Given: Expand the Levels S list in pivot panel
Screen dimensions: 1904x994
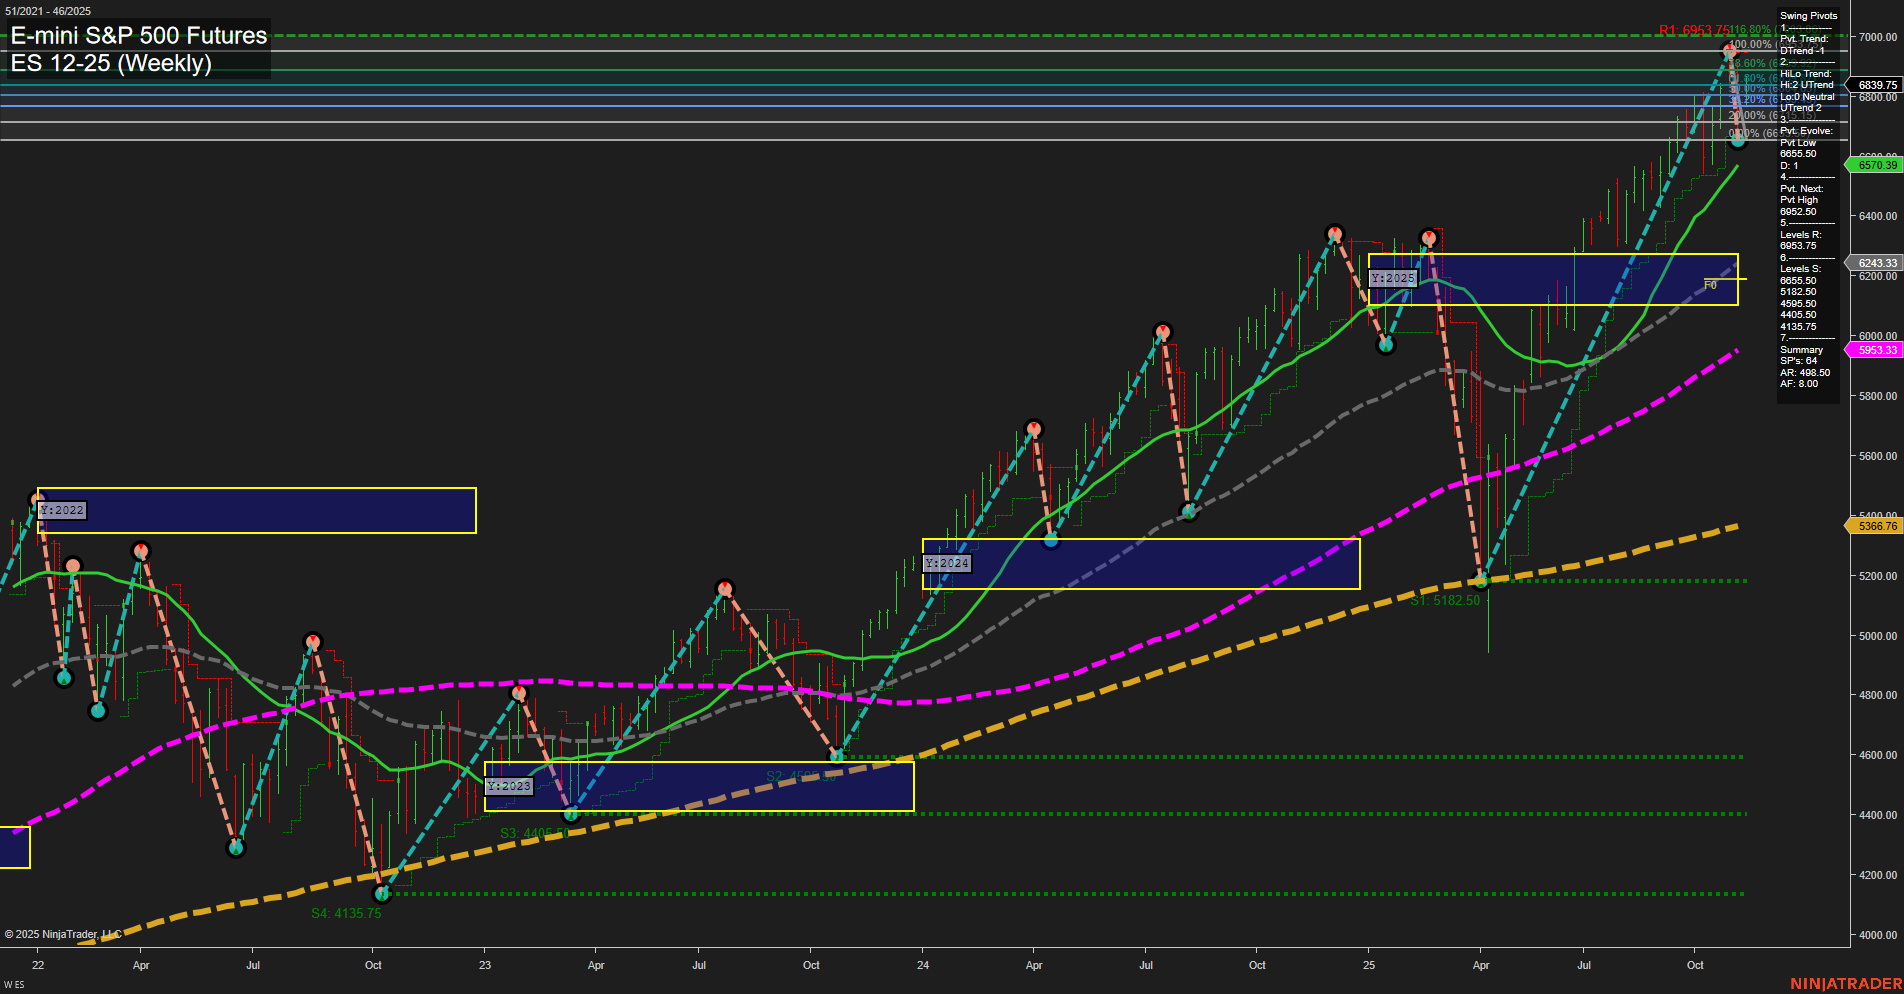Looking at the screenshot, I should point(1802,267).
